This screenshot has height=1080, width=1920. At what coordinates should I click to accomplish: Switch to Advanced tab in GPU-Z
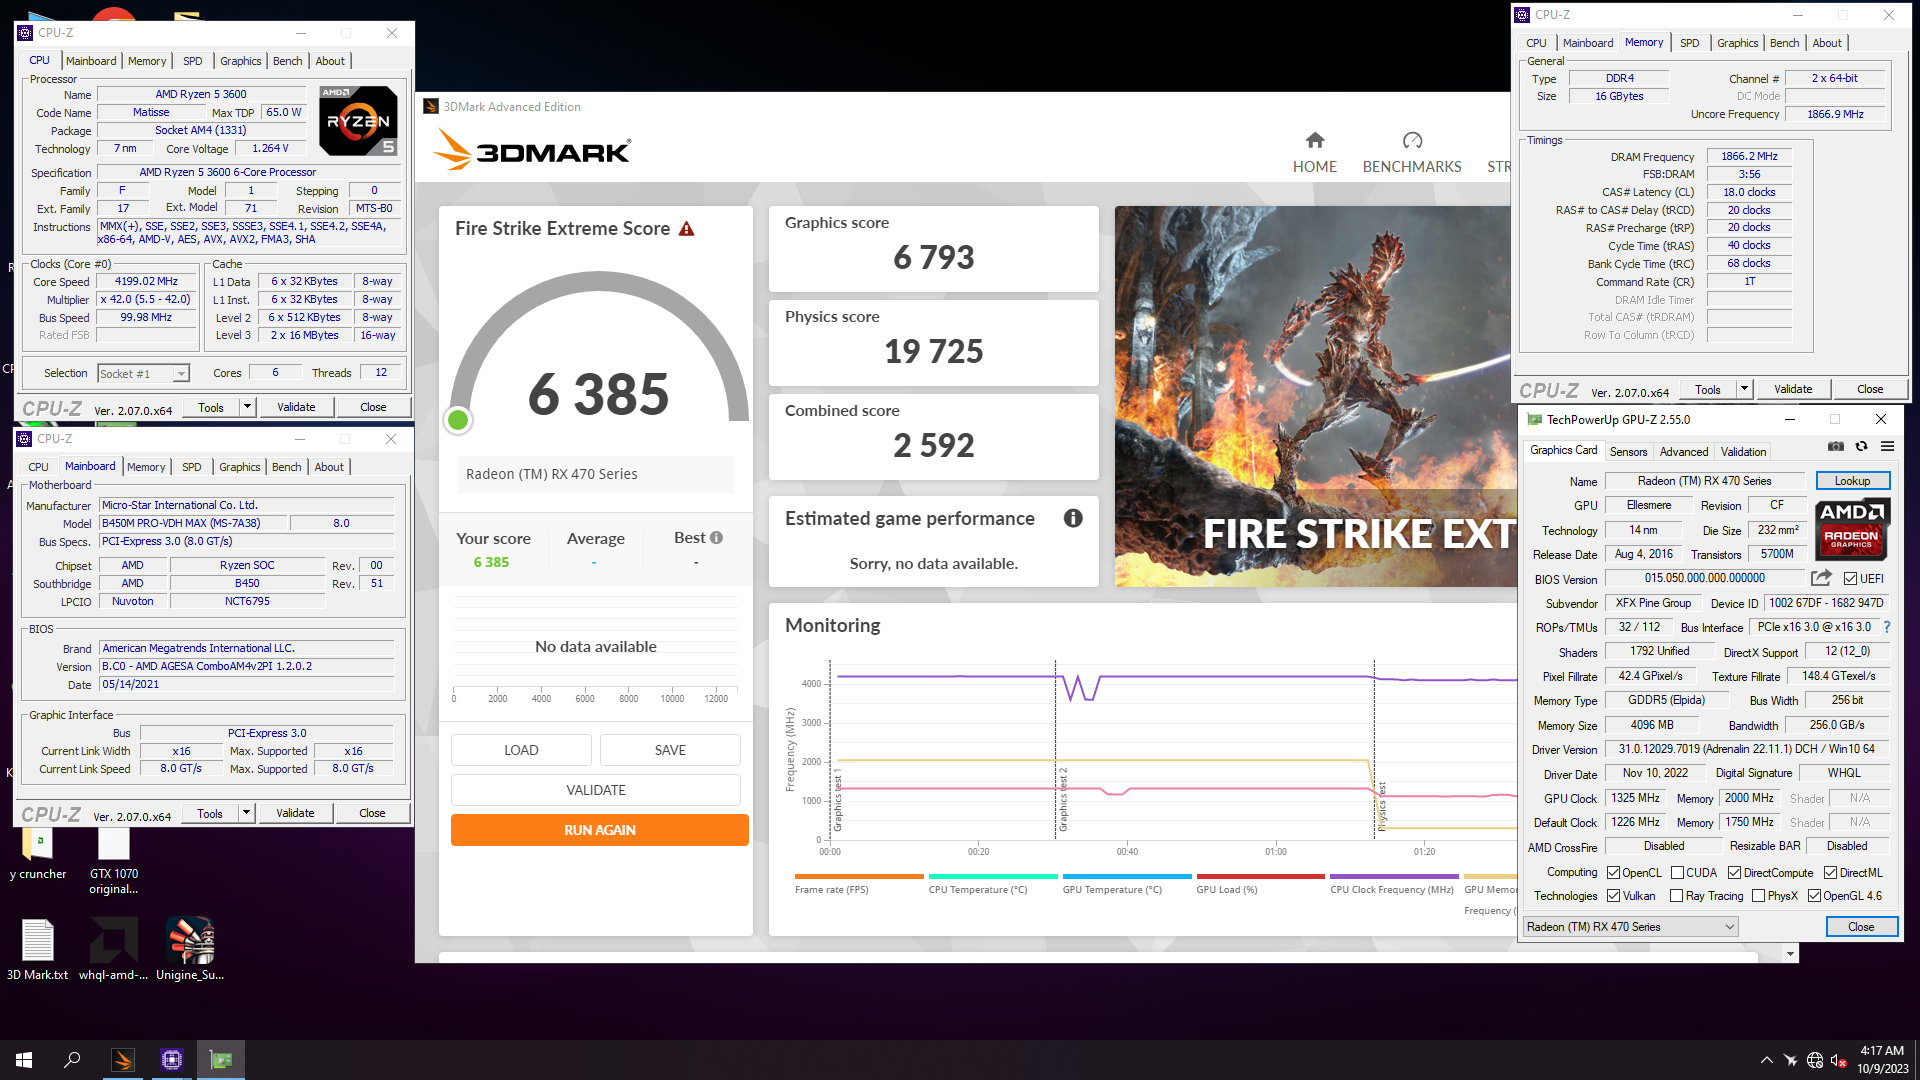pos(1684,452)
